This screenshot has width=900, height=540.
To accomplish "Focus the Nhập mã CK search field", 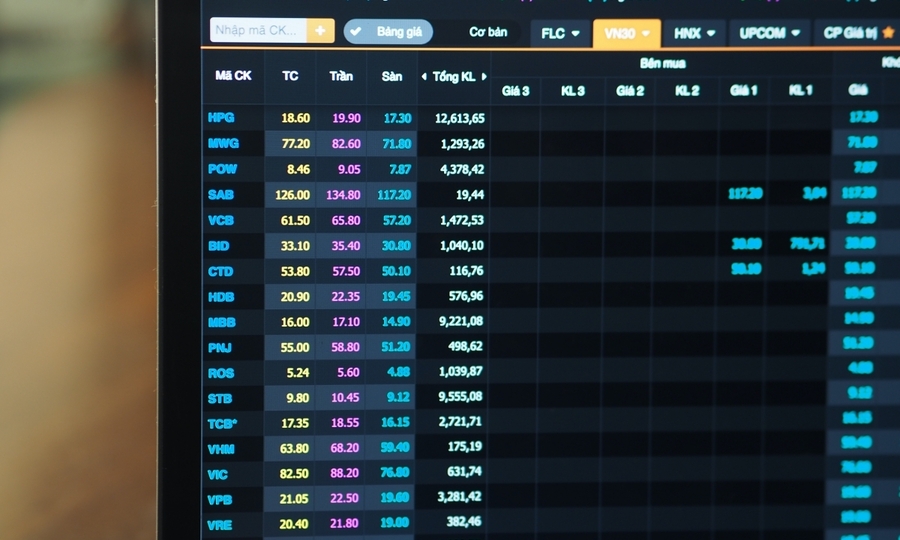I will 258,30.
